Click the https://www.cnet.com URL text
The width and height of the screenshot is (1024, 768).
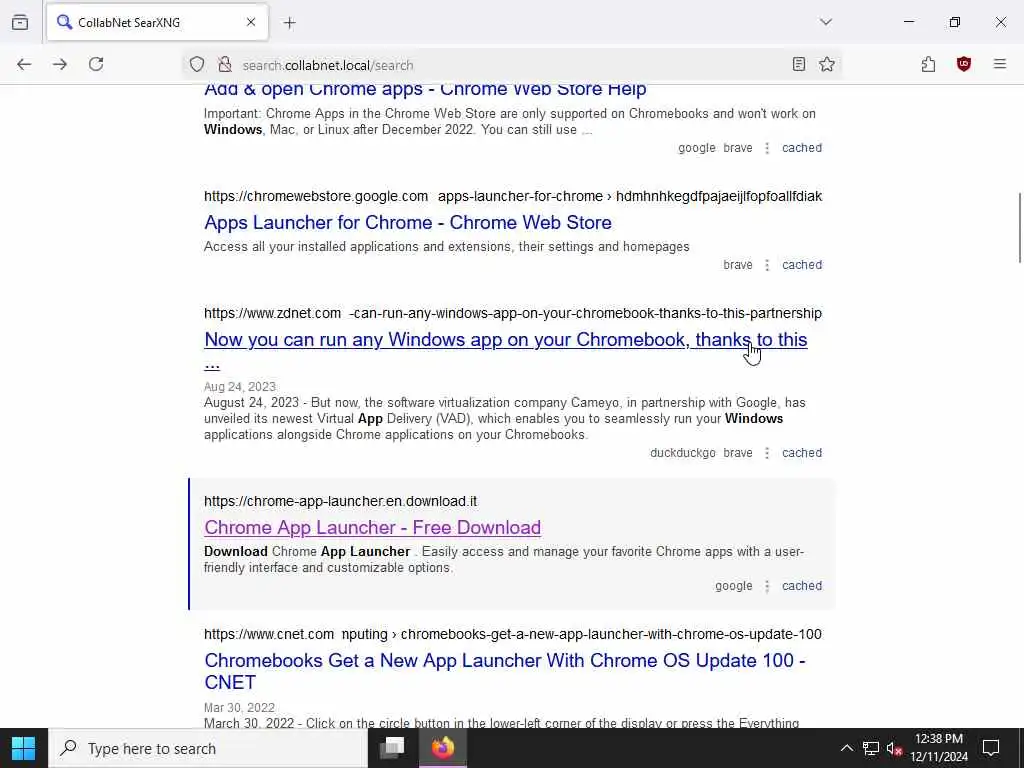click(269, 634)
